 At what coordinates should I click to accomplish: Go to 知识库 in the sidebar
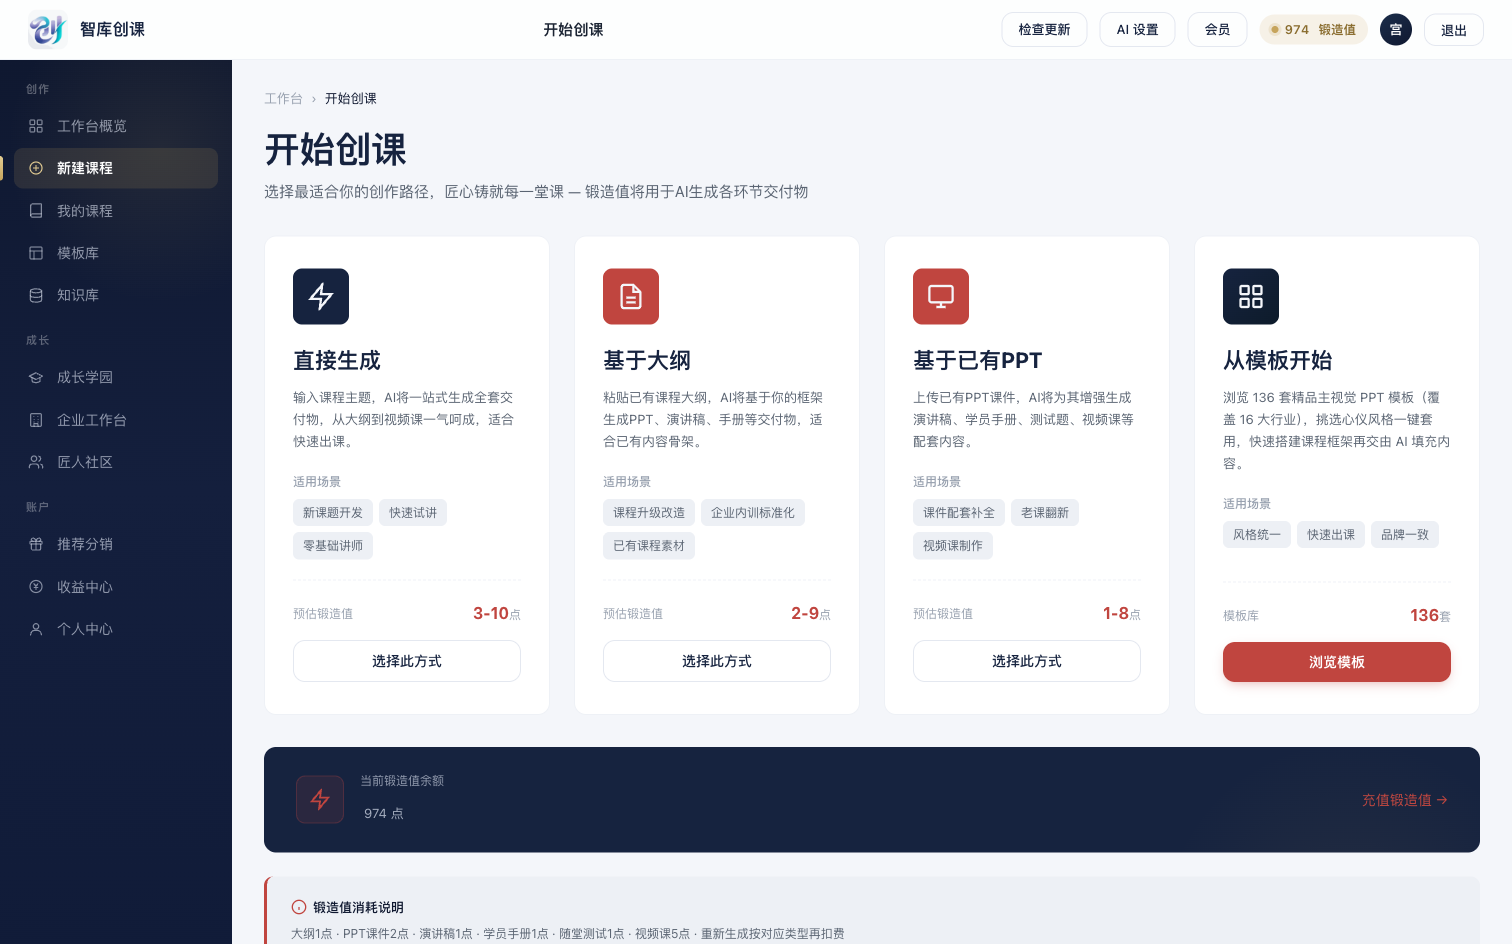click(x=116, y=295)
